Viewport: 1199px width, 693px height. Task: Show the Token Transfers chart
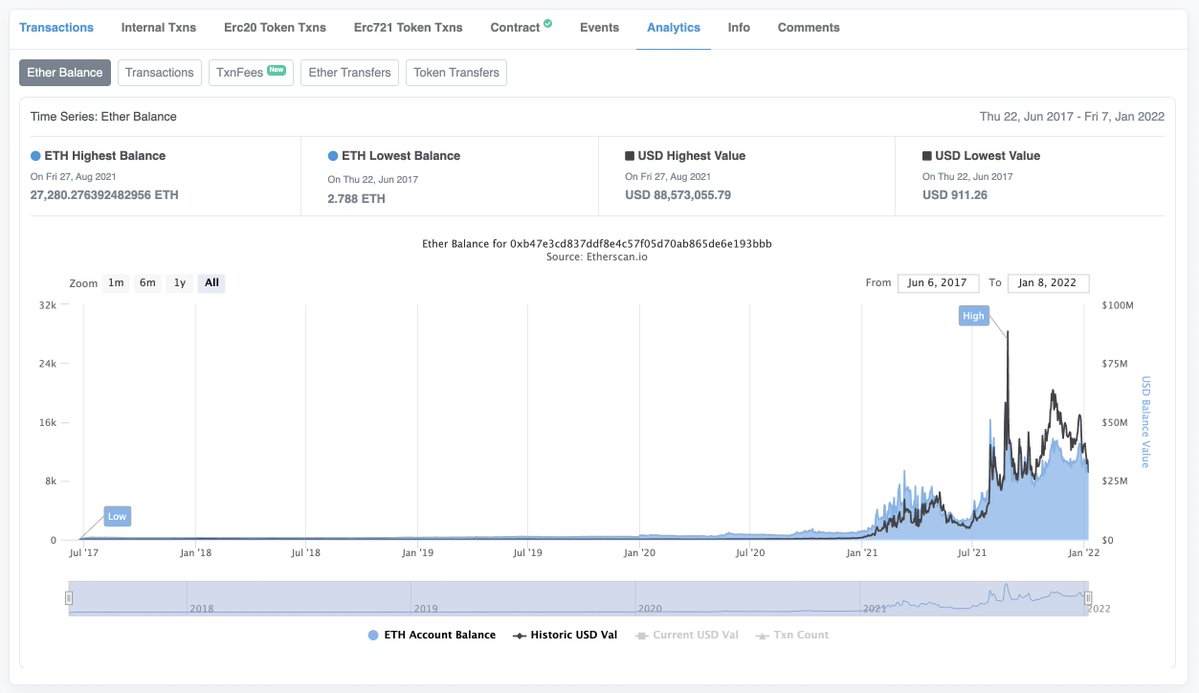pos(456,72)
